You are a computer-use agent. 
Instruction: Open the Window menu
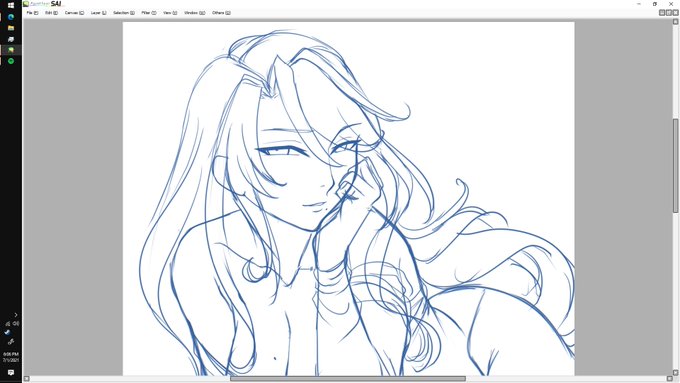tap(194, 13)
